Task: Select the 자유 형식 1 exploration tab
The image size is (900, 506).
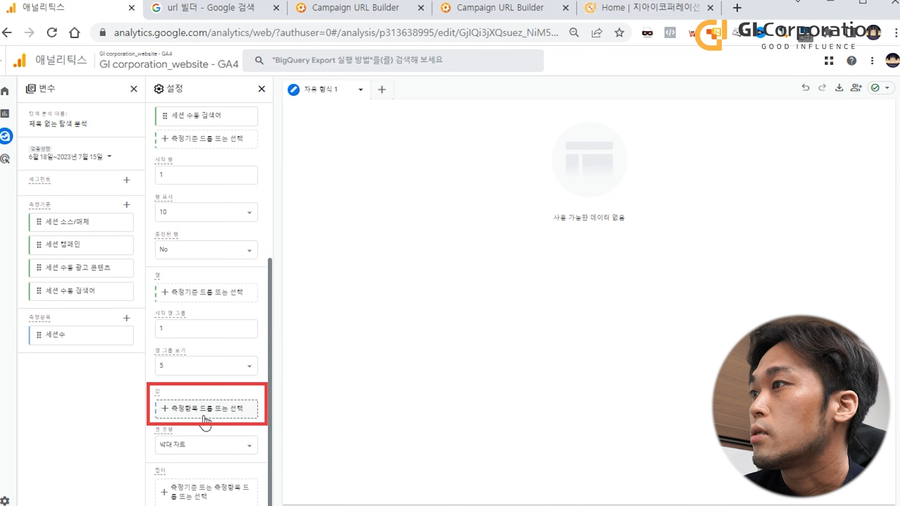Action: [321, 89]
